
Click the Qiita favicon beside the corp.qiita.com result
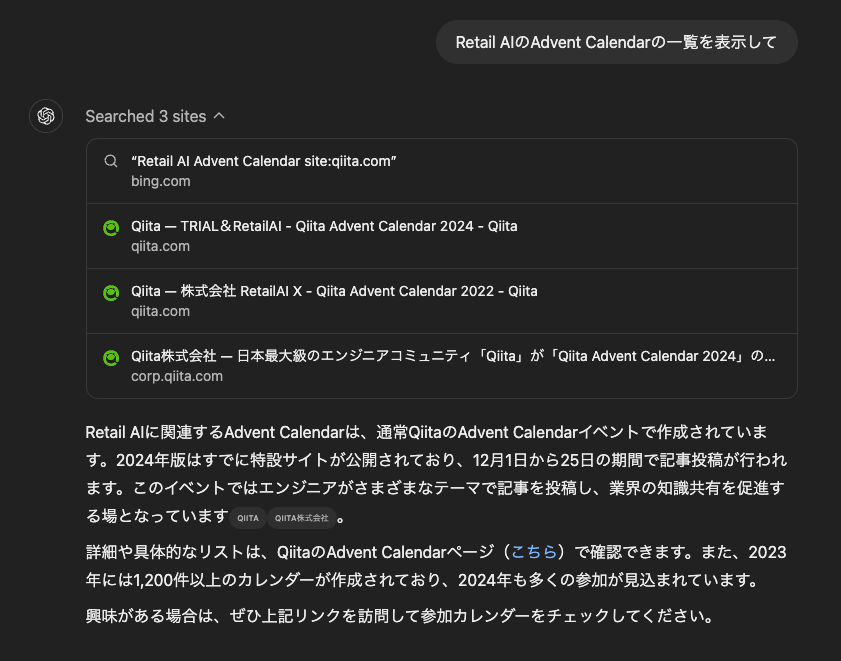(112, 357)
